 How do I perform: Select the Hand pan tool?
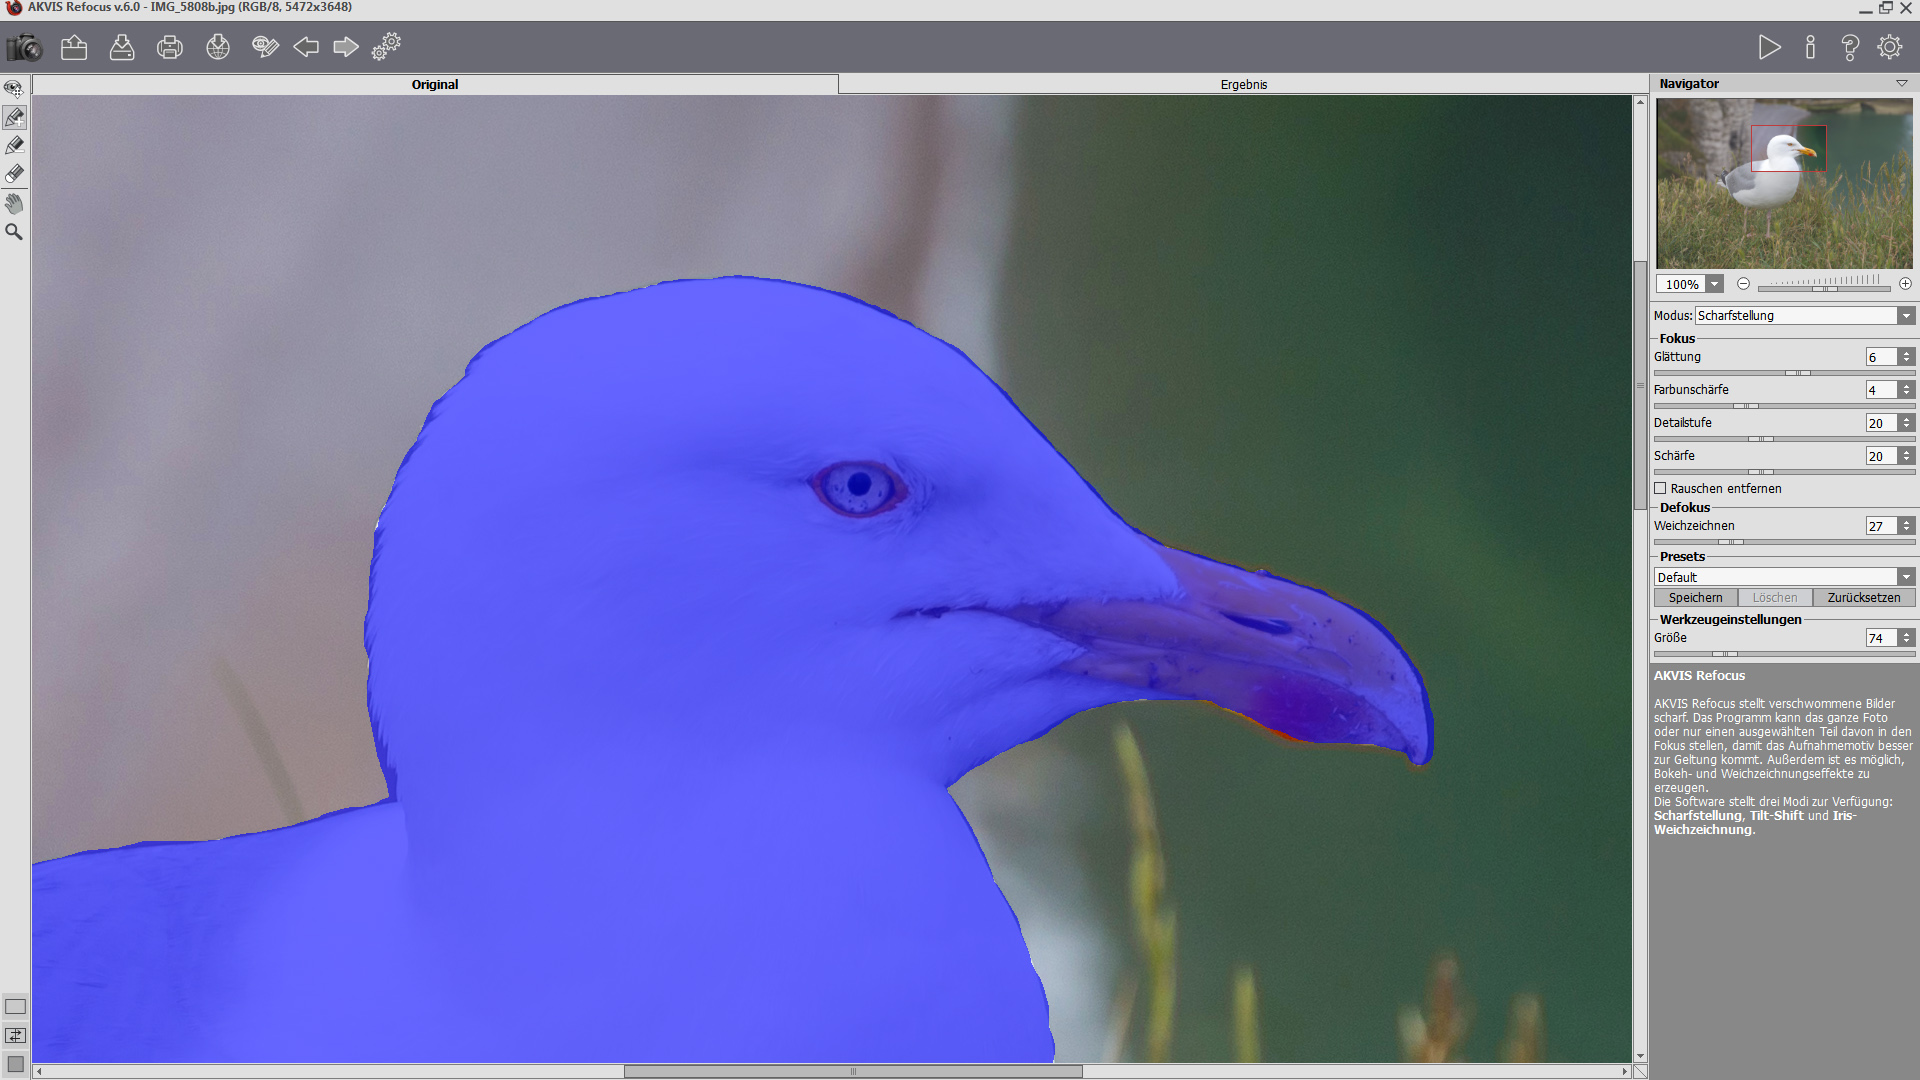coord(14,204)
